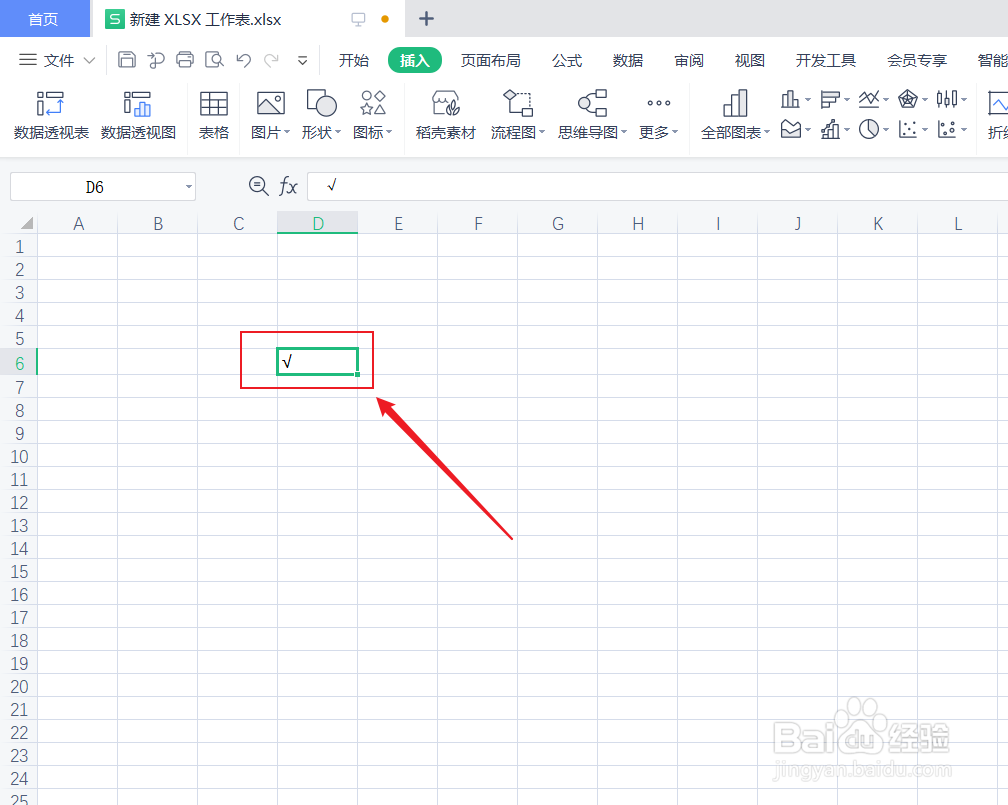1008x805 pixels.
Task: Open the 页面布局 ribbon tab
Action: click(490, 60)
